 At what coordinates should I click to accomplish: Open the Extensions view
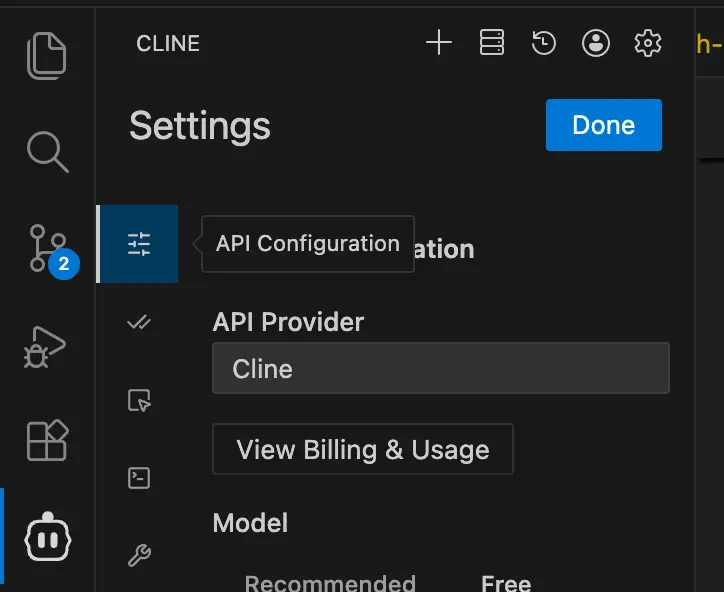(x=48, y=440)
